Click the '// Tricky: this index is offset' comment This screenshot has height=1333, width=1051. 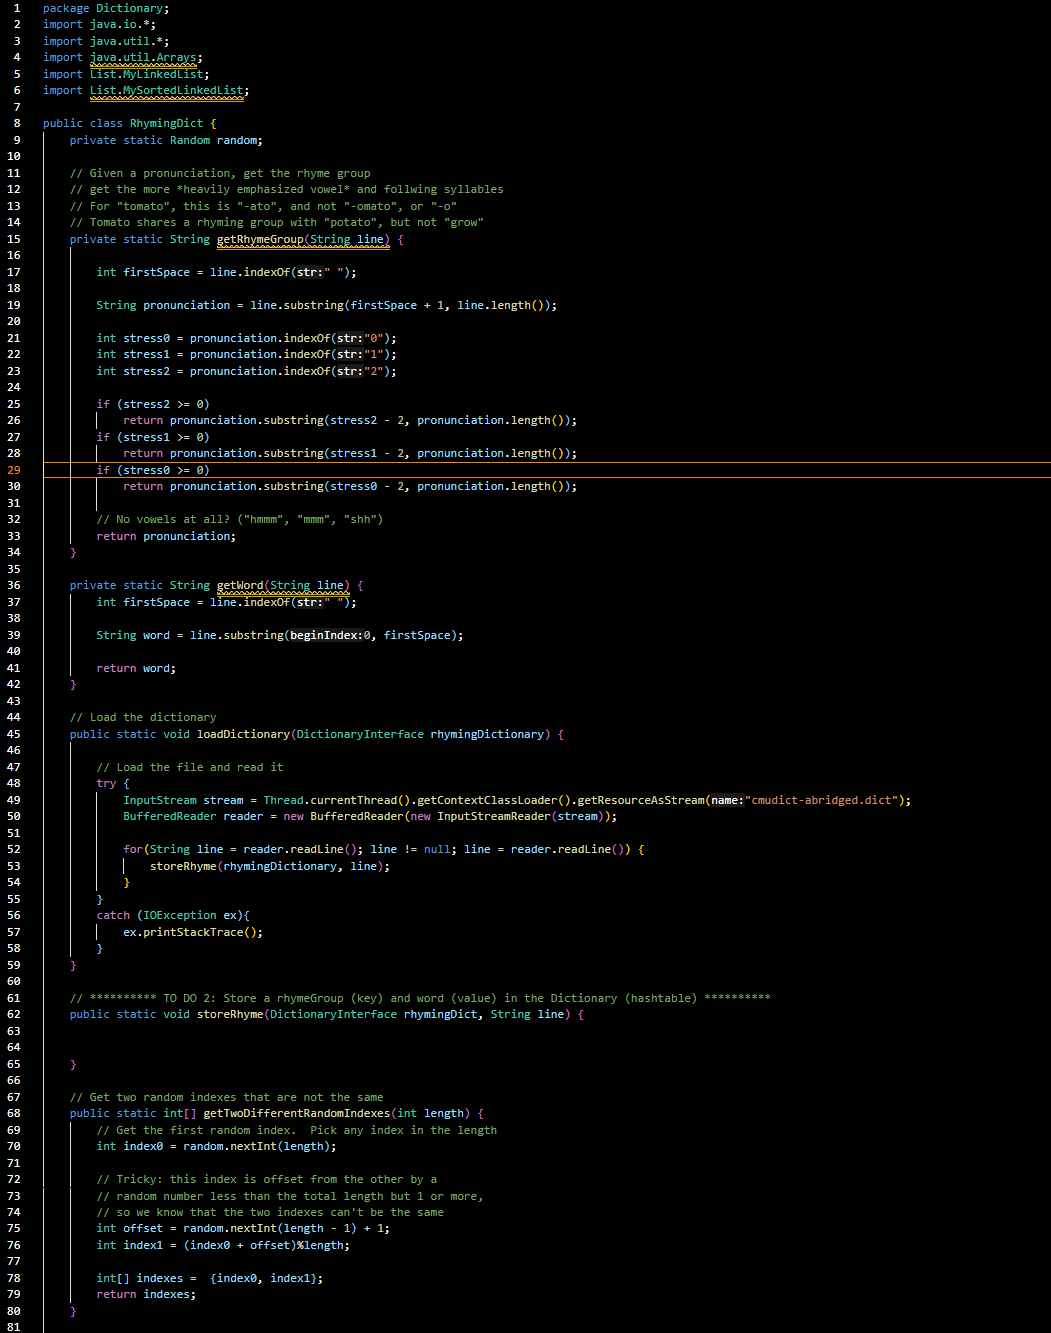267,1179
